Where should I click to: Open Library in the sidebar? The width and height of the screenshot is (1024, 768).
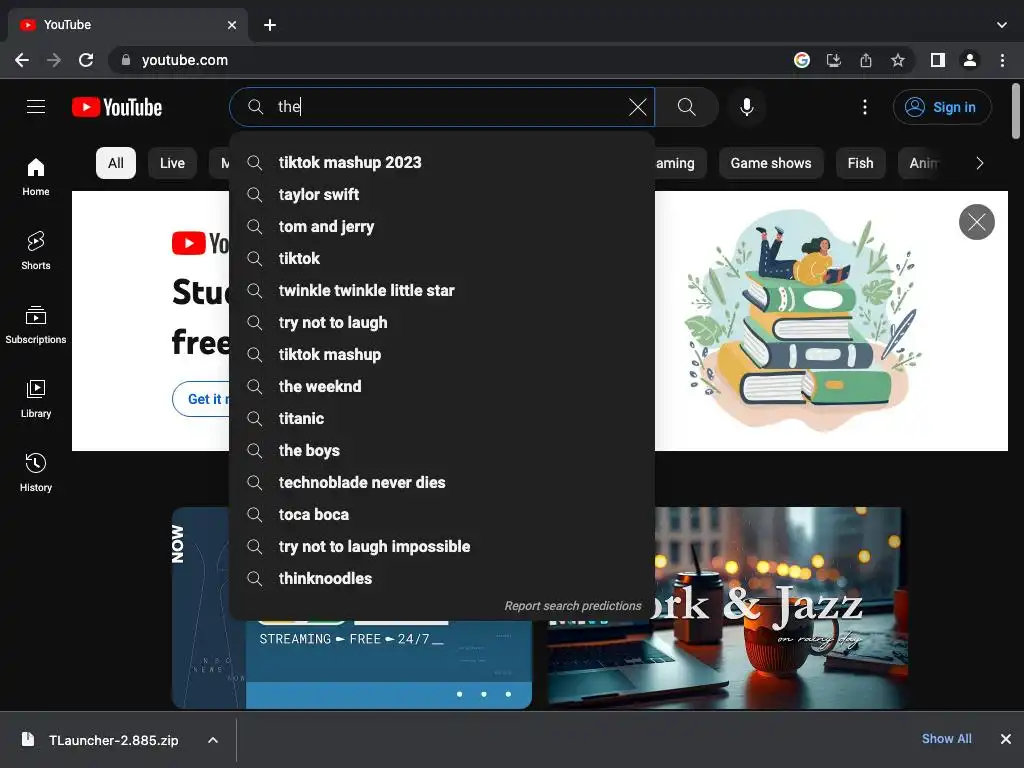coord(36,398)
